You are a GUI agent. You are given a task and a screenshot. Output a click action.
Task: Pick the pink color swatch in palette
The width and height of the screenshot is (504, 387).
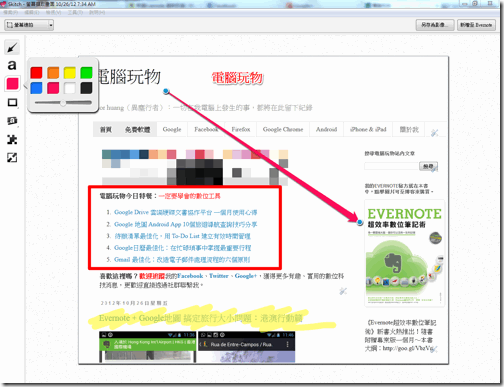tap(53, 88)
